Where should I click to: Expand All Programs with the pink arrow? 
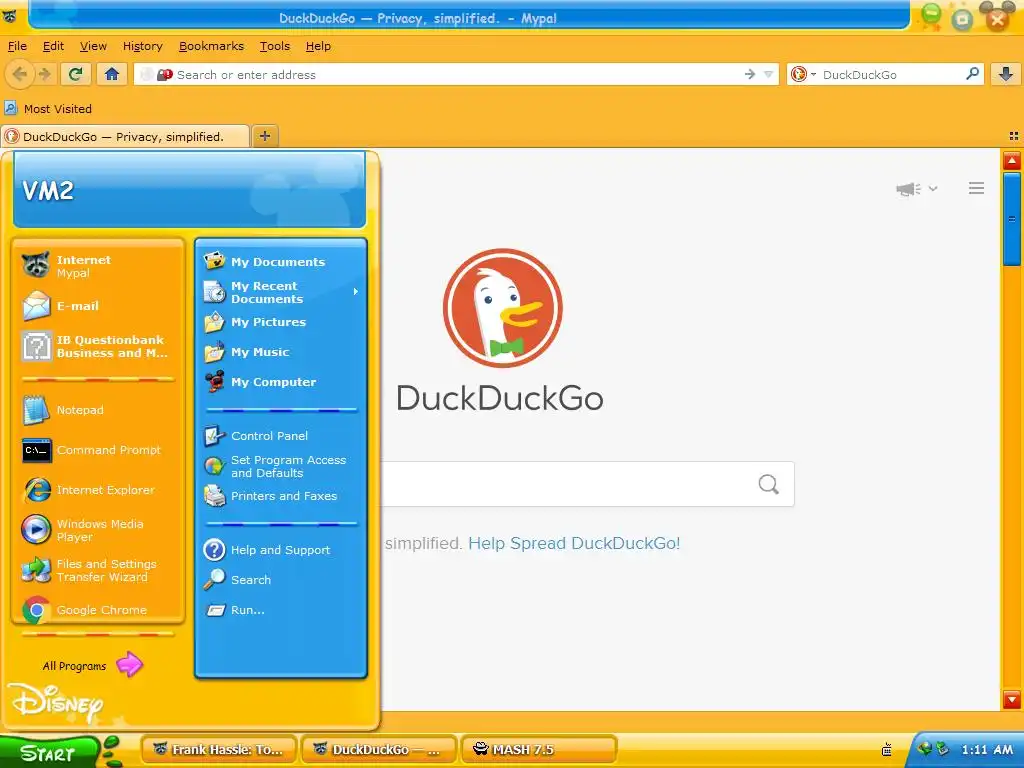click(x=129, y=665)
